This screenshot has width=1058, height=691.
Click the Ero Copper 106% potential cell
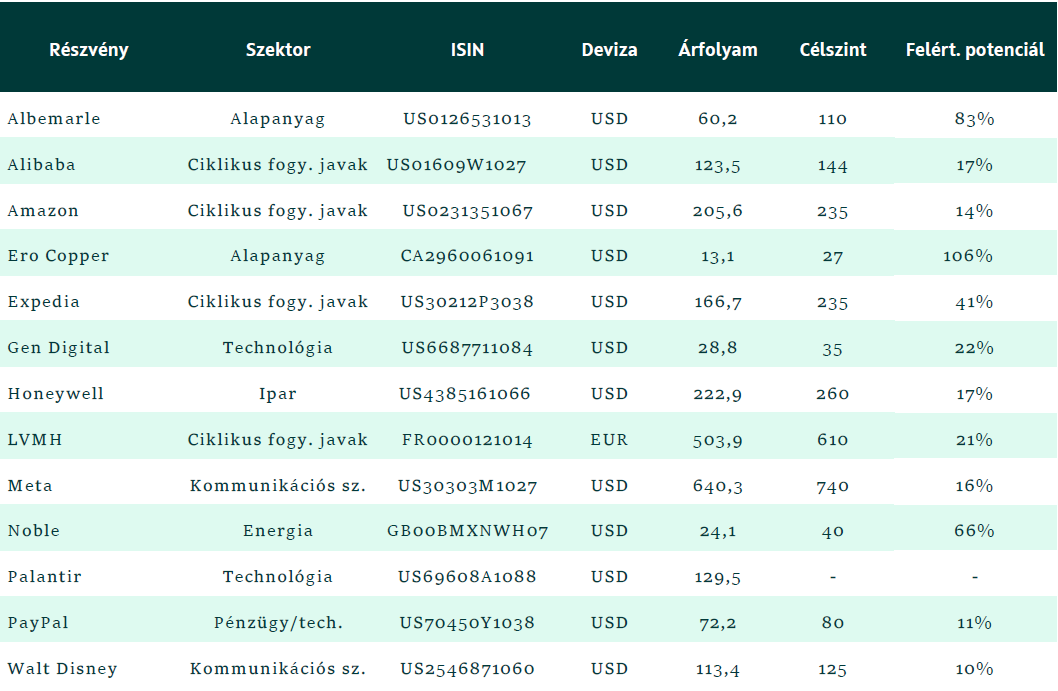pyautogui.click(x=968, y=256)
